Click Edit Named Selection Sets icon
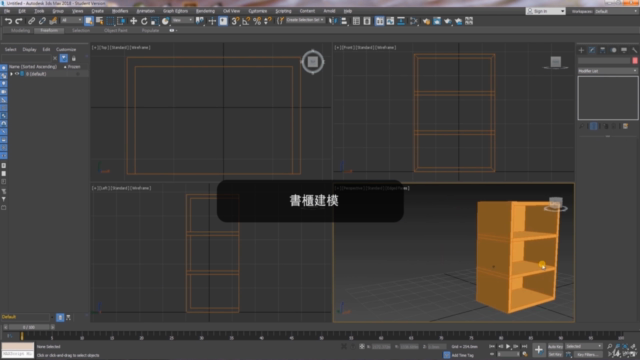Image resolution: width=640 pixels, height=360 pixels. pos(280,21)
